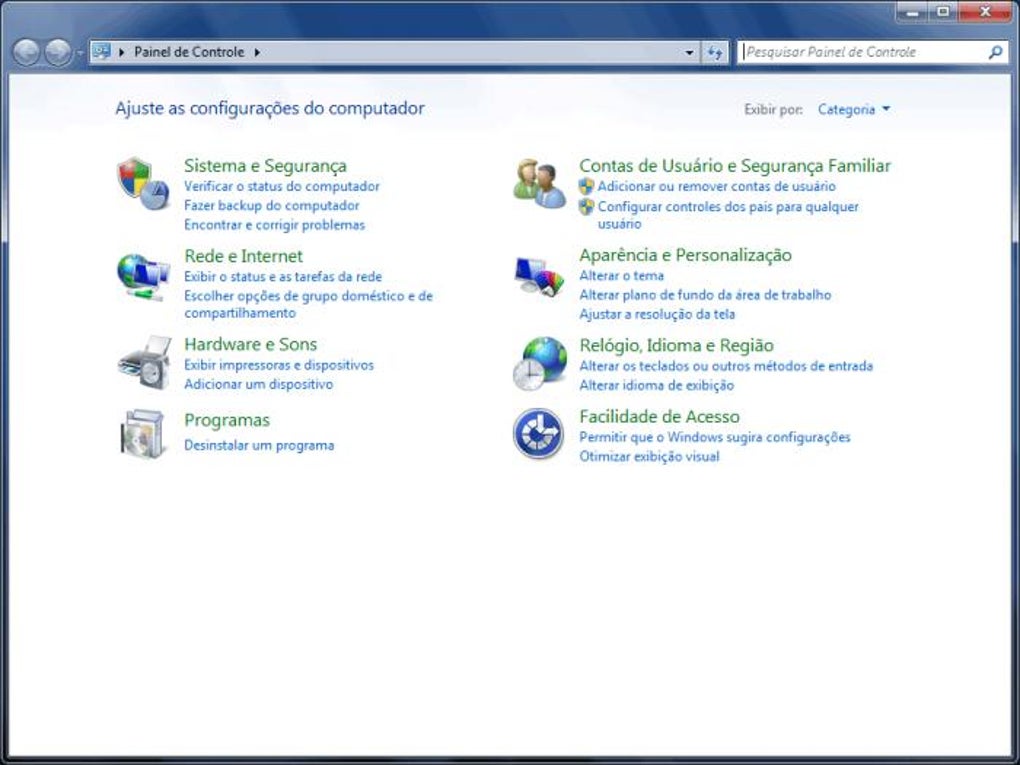Click Ajustar a resolução da tela
This screenshot has height=765, width=1020.
657,314
